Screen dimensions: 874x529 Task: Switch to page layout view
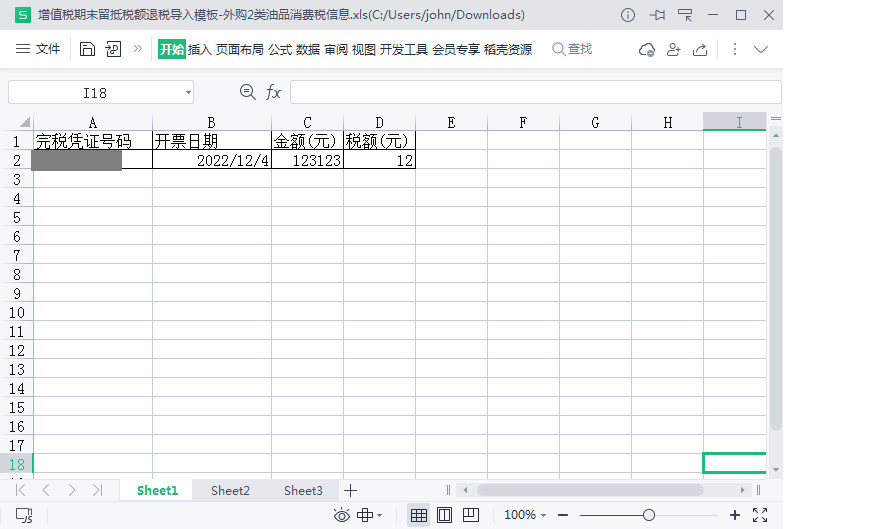click(445, 515)
